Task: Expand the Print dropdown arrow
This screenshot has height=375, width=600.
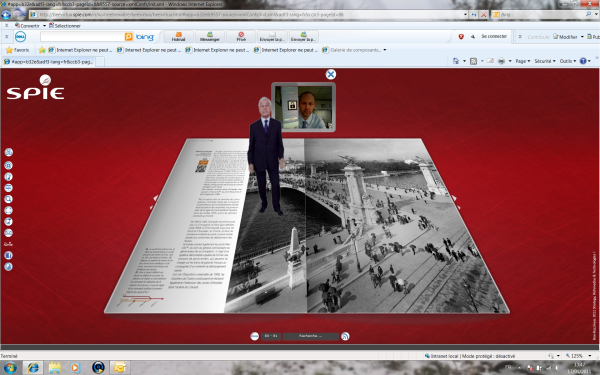Action: coord(510,61)
